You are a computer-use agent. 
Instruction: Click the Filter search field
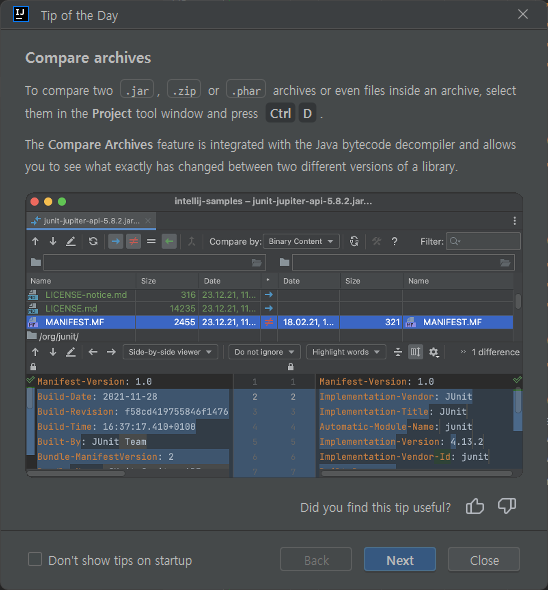(483, 242)
